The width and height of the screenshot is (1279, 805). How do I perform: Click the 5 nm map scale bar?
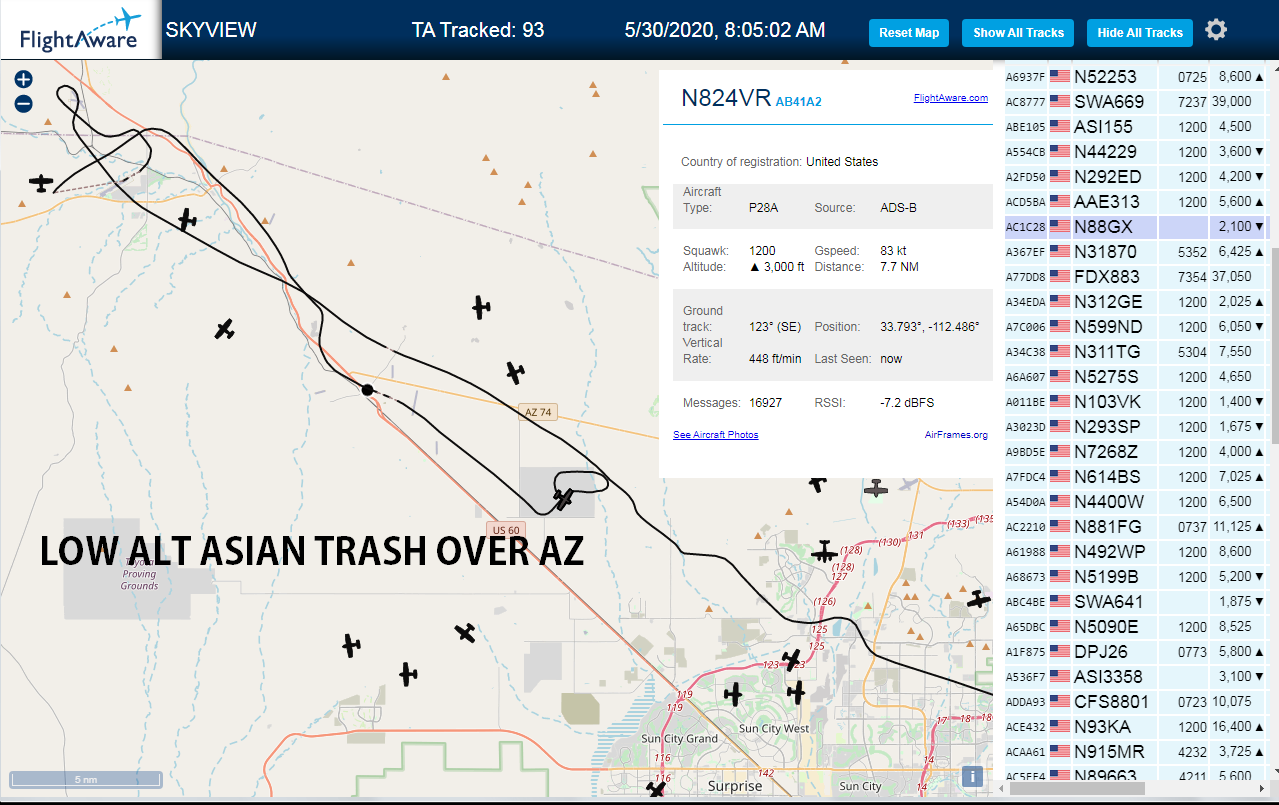point(85,779)
